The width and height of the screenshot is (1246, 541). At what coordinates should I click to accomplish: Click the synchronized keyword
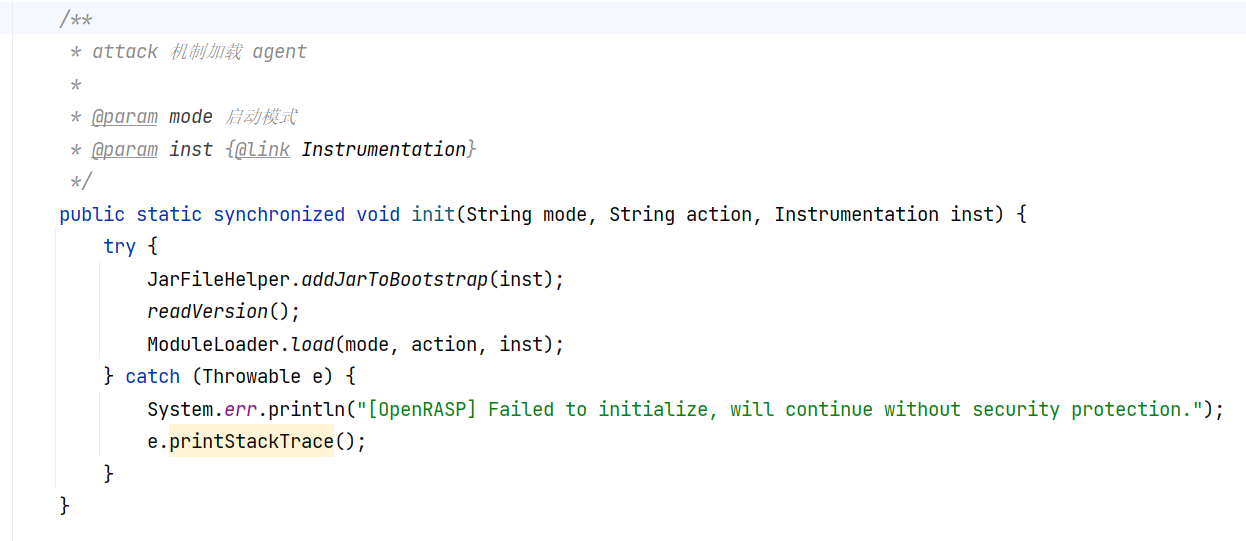point(279,214)
